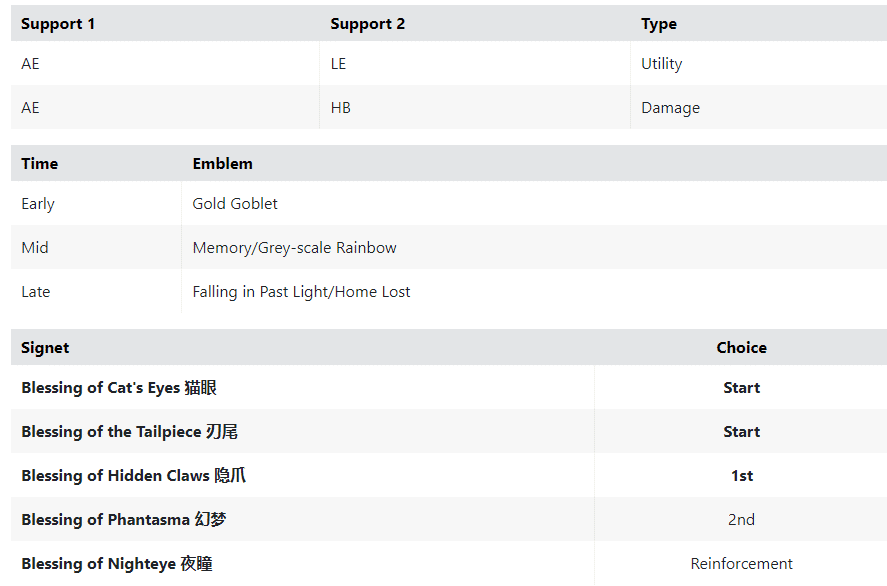
Task: Click the HB support cell
Action: pos(340,108)
